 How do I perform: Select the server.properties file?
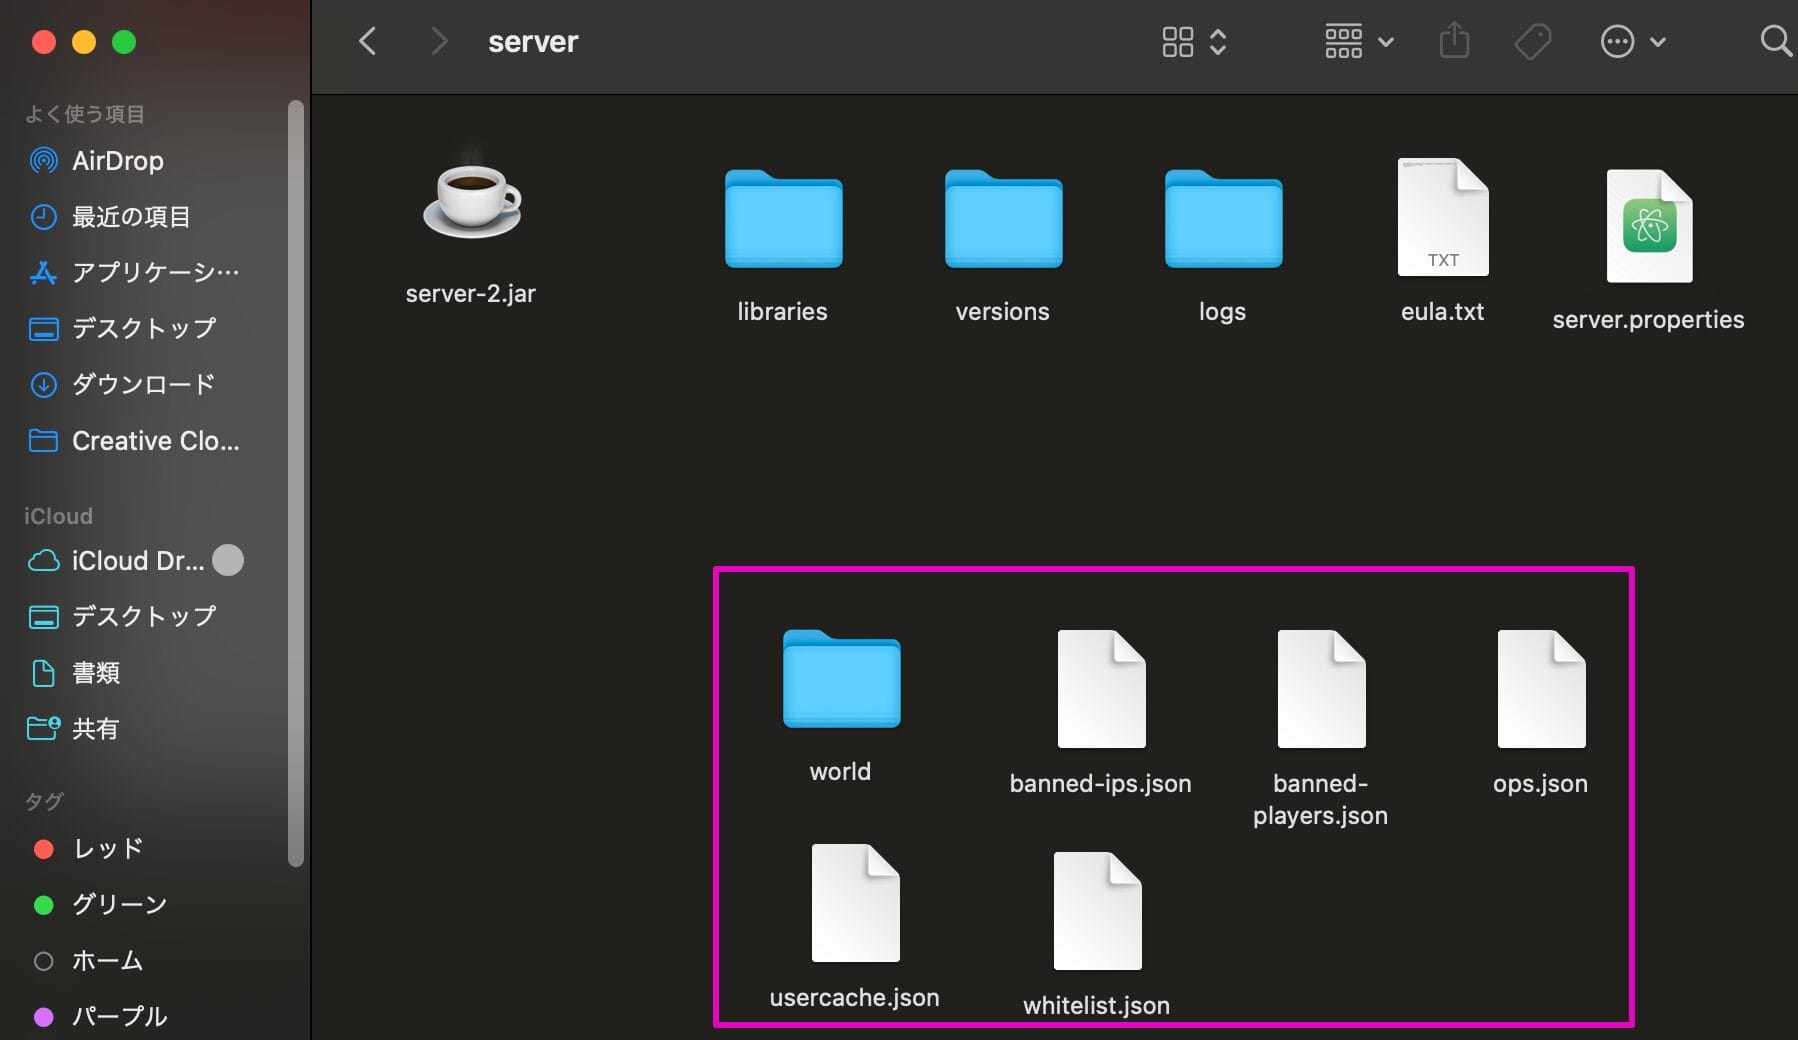[x=1648, y=227]
